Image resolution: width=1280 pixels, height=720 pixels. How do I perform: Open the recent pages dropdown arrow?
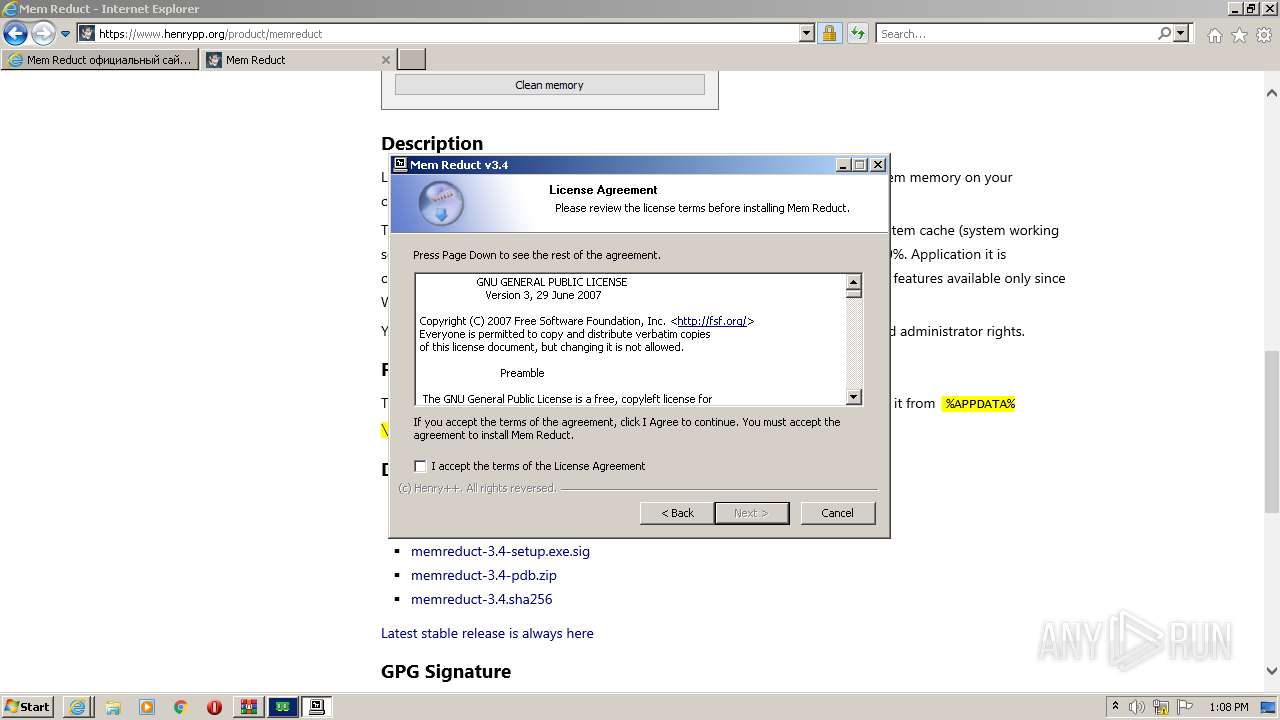tap(66, 34)
